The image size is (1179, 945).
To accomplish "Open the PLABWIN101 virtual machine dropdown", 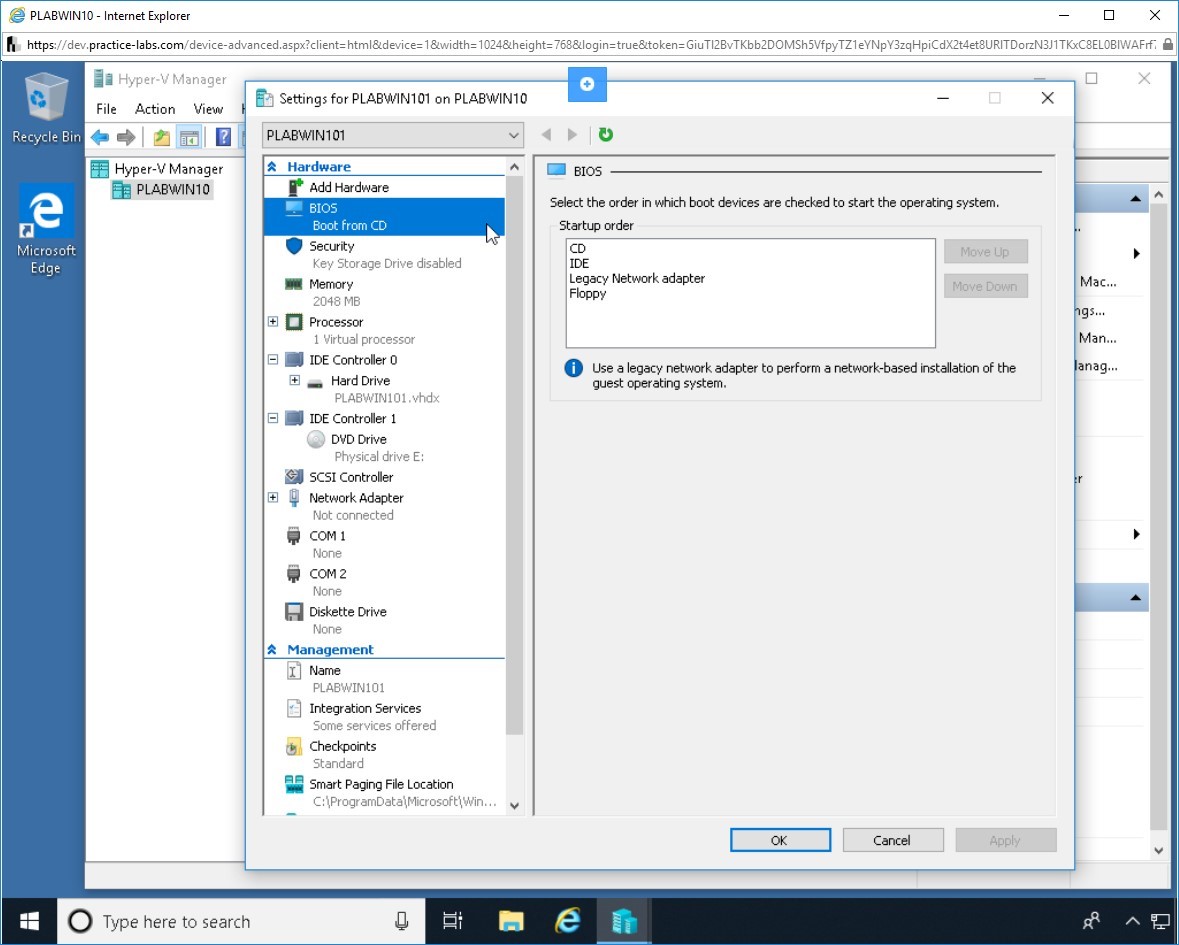I will click(x=392, y=135).
